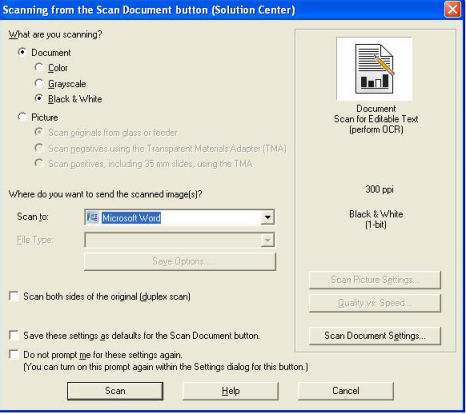Choose the Color scan option
466x414 pixels.
[39, 68]
